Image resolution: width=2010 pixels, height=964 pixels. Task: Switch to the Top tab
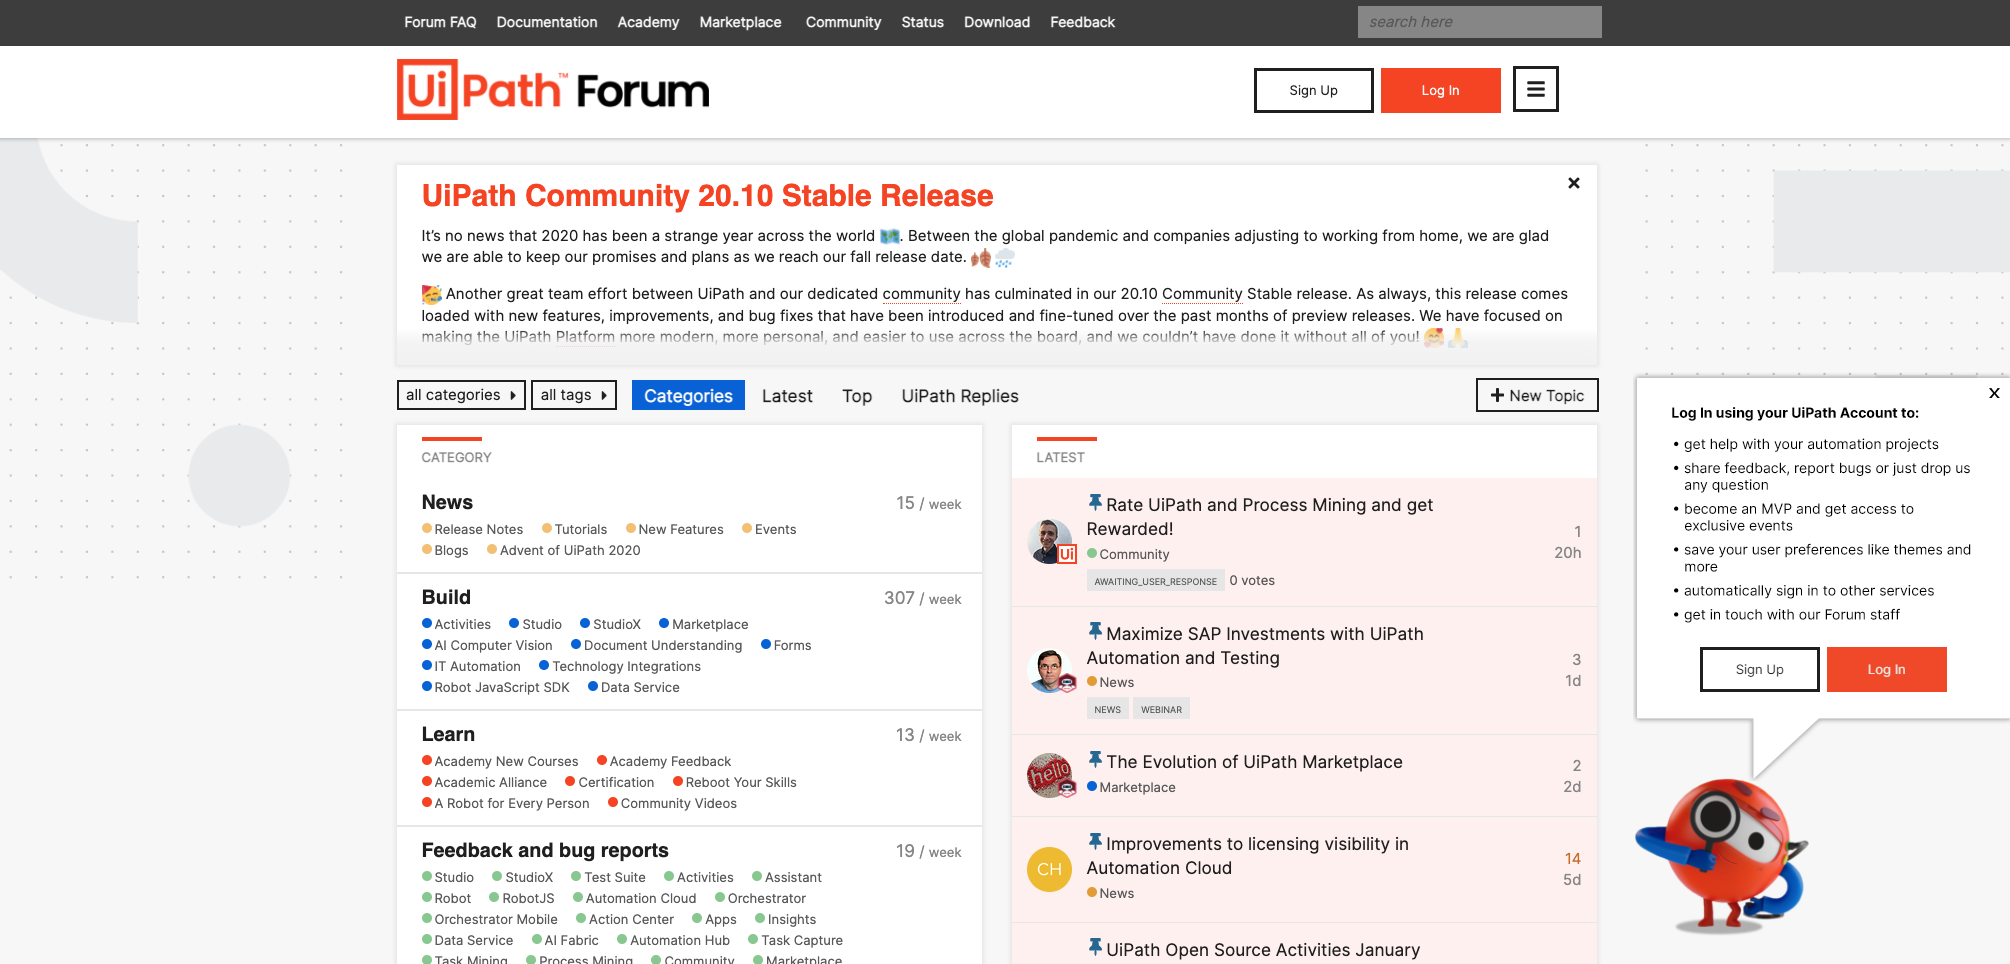pos(857,396)
